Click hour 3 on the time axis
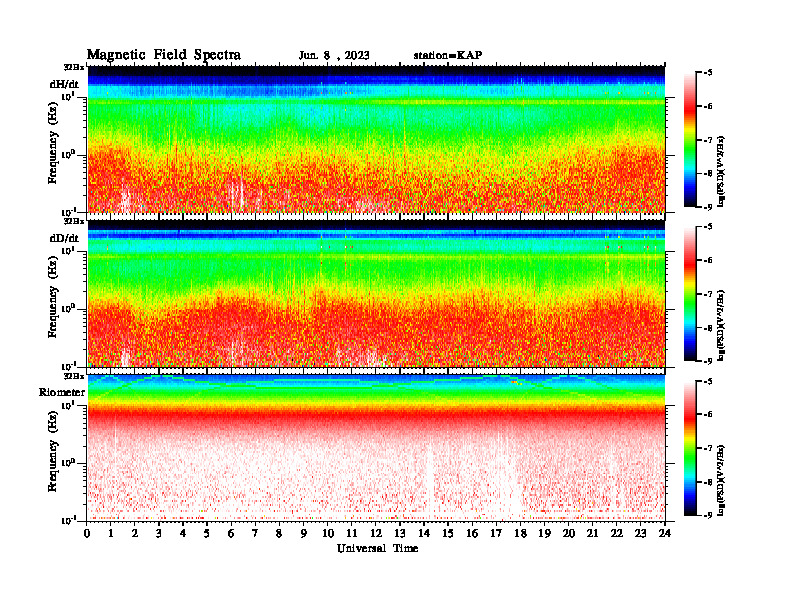Image resolution: width=792 pixels, height=612 pixels. click(x=159, y=534)
